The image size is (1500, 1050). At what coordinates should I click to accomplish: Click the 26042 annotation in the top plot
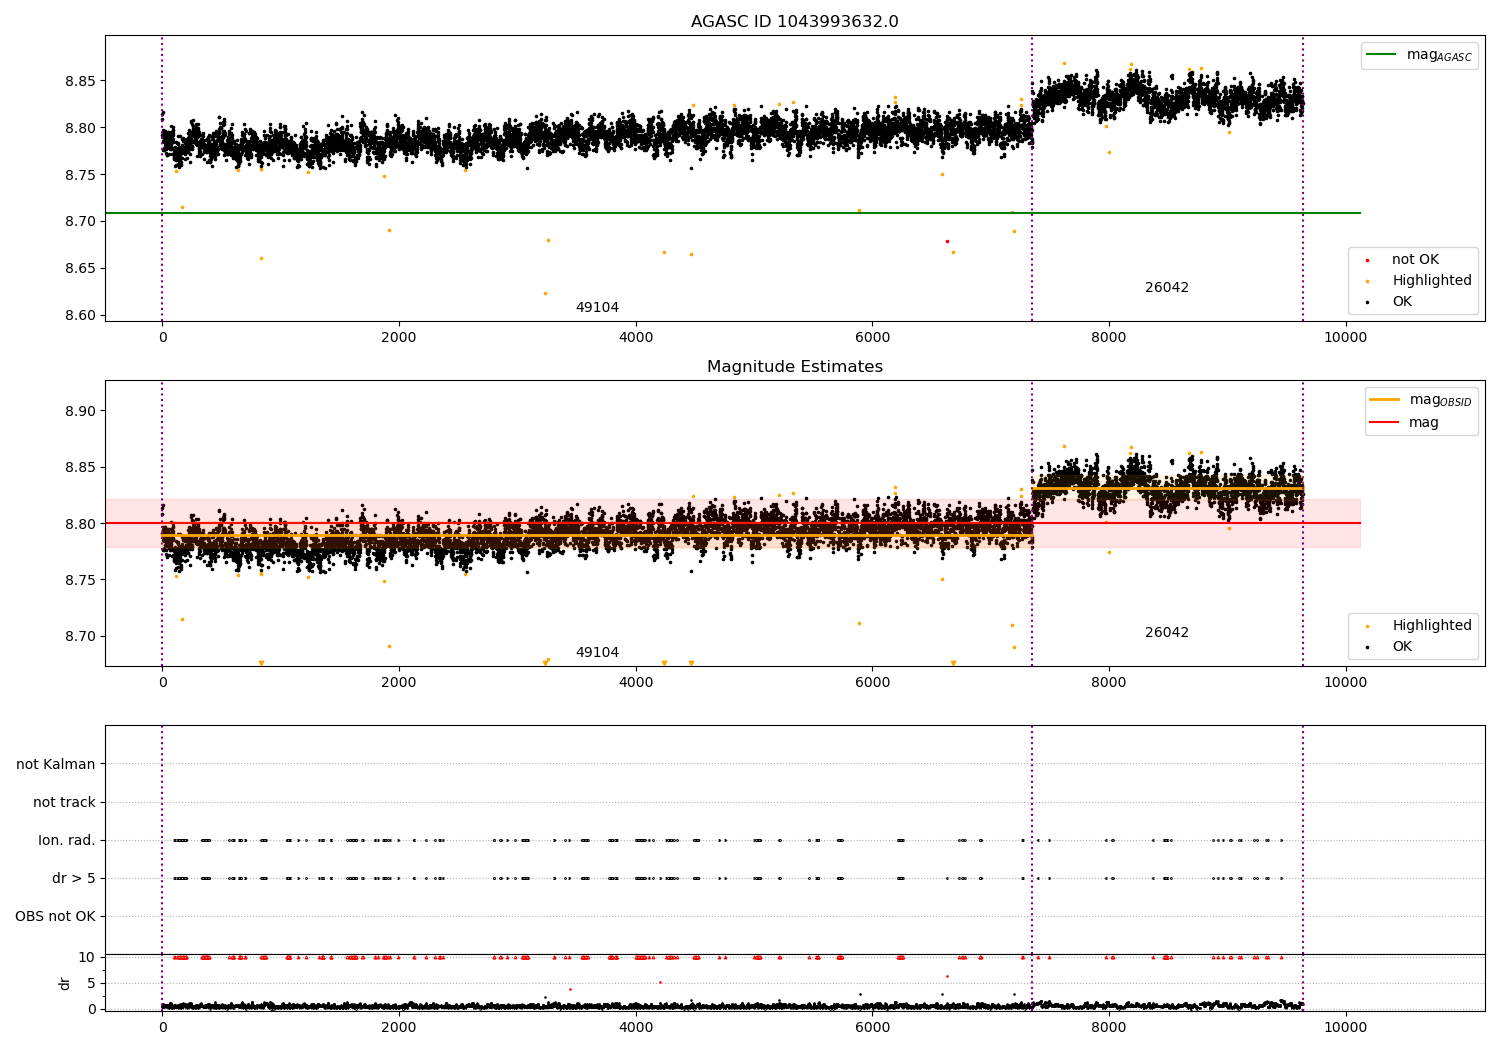[1167, 288]
